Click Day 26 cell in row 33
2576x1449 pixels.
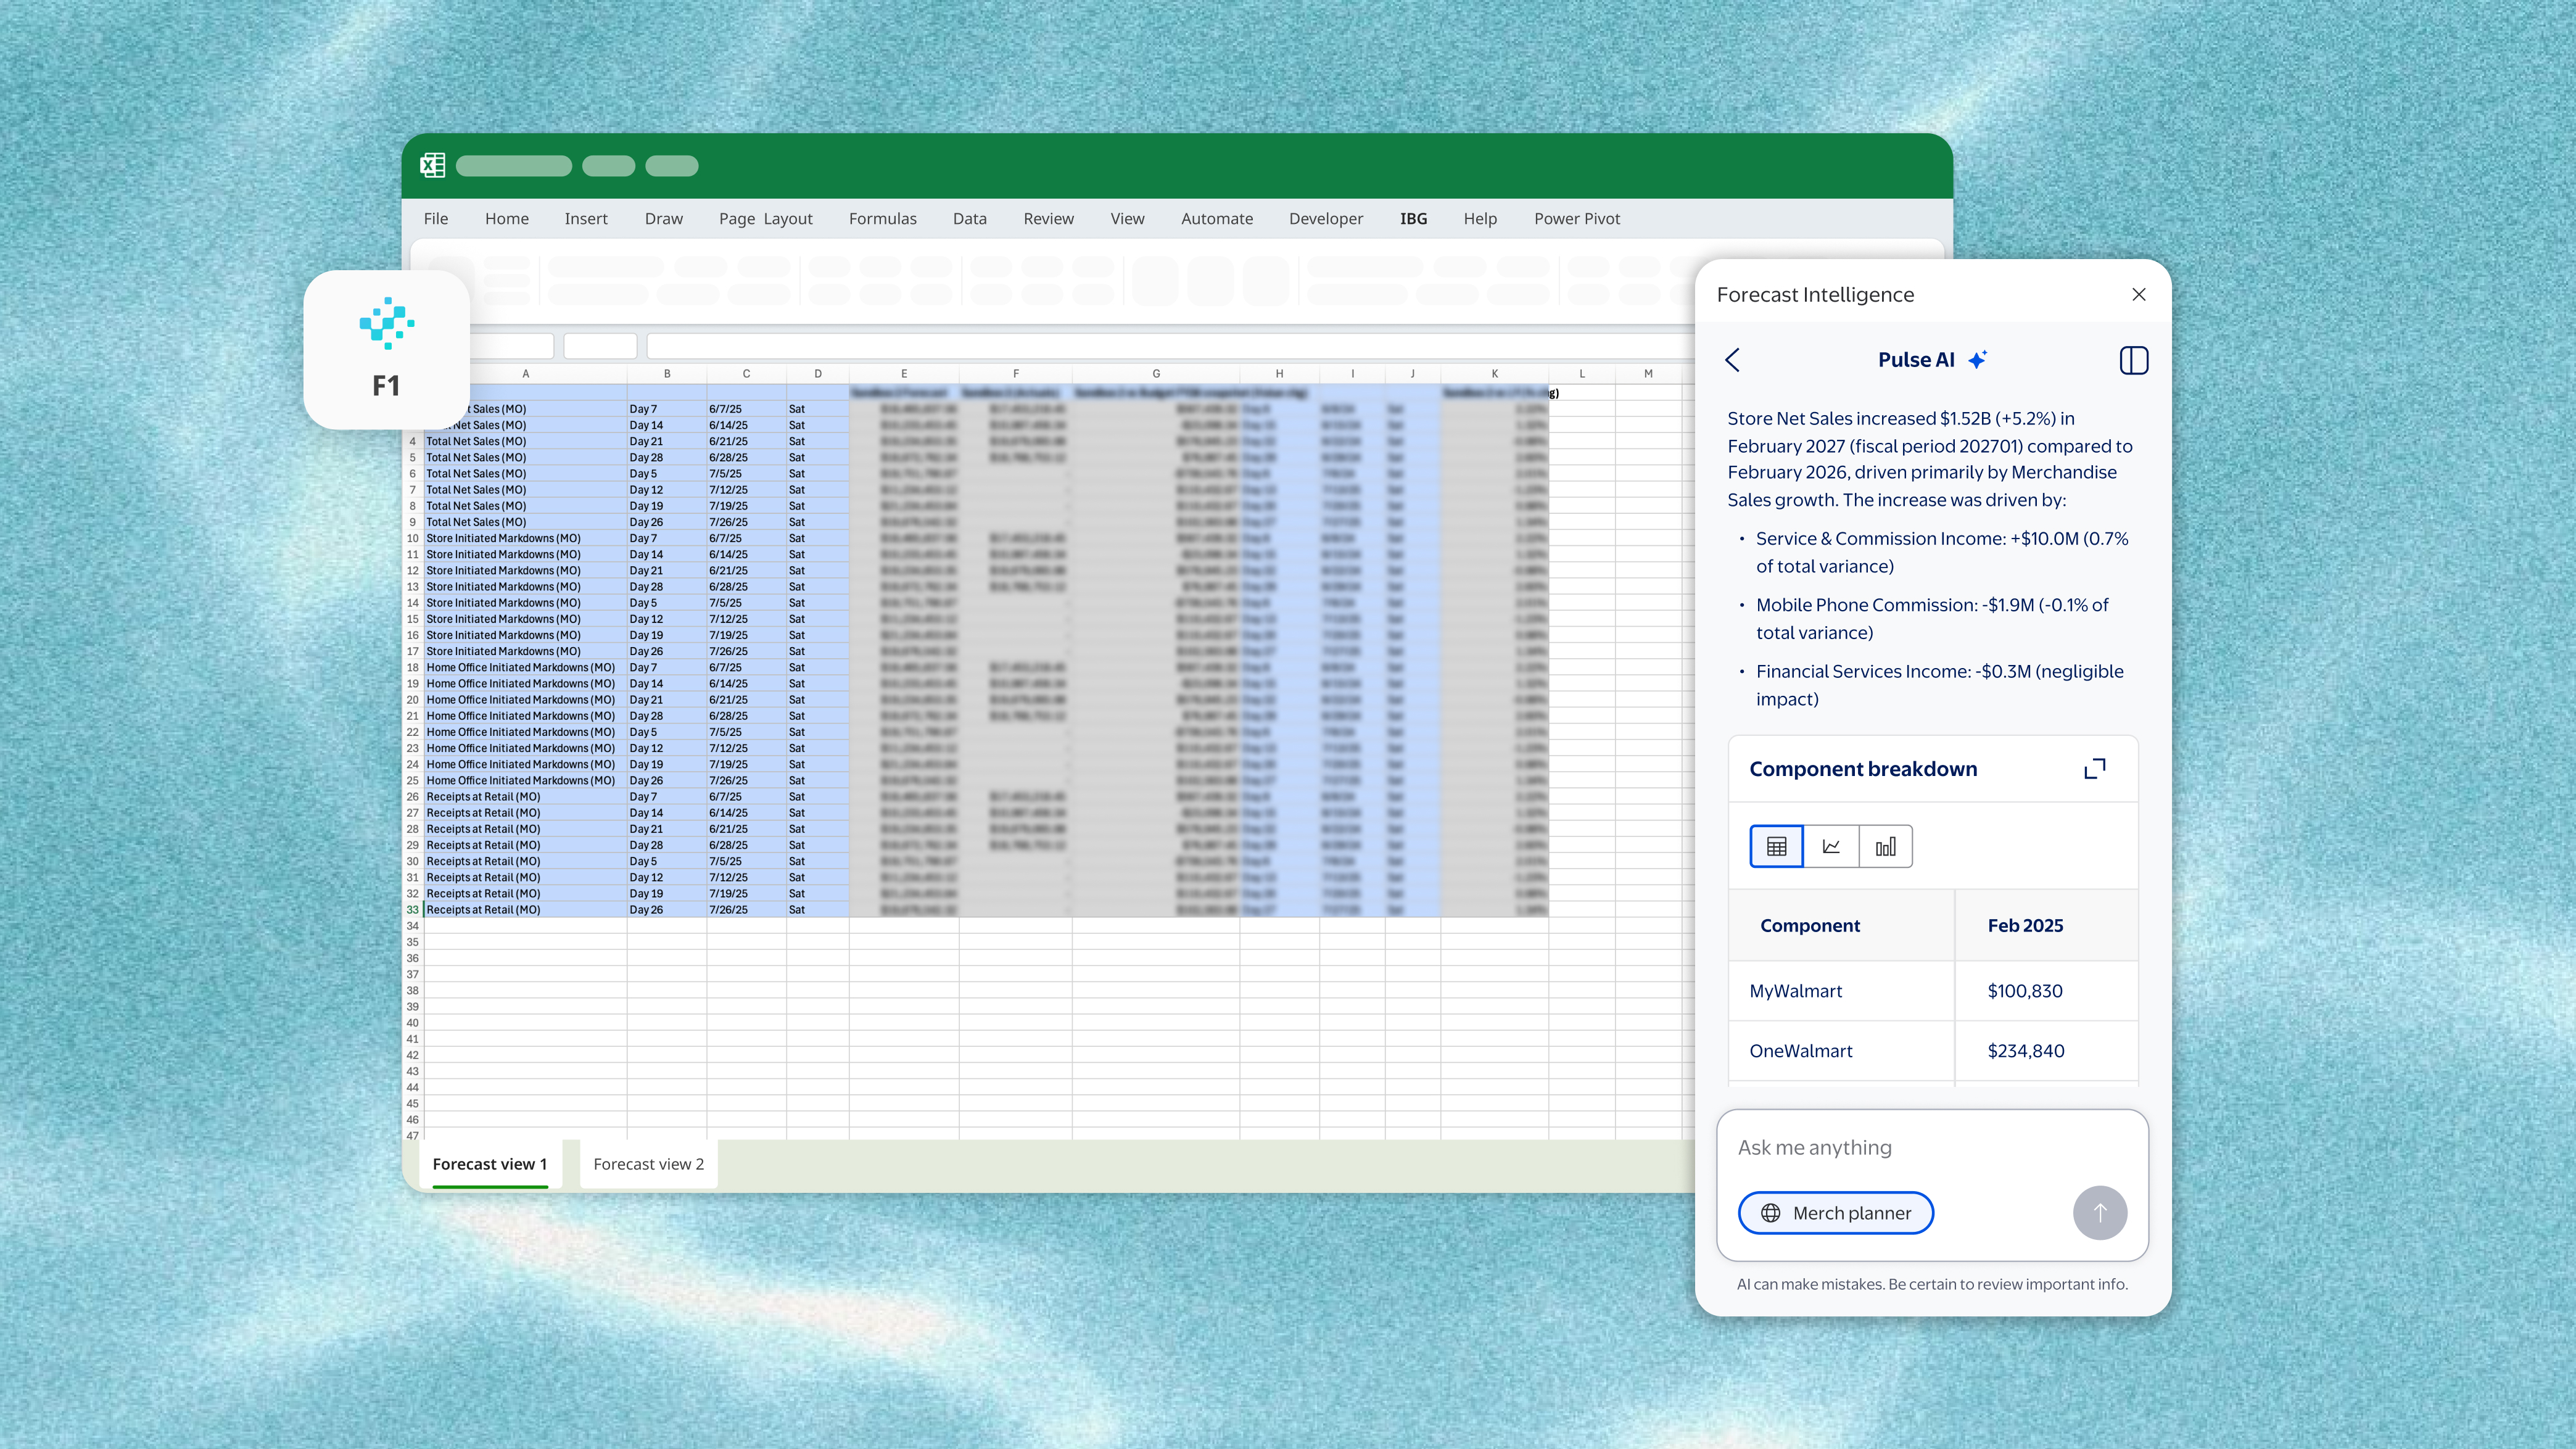click(666, 910)
